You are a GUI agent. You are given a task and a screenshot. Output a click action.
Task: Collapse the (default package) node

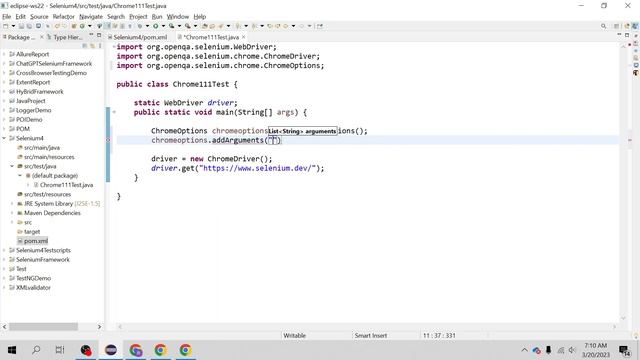click(20, 176)
